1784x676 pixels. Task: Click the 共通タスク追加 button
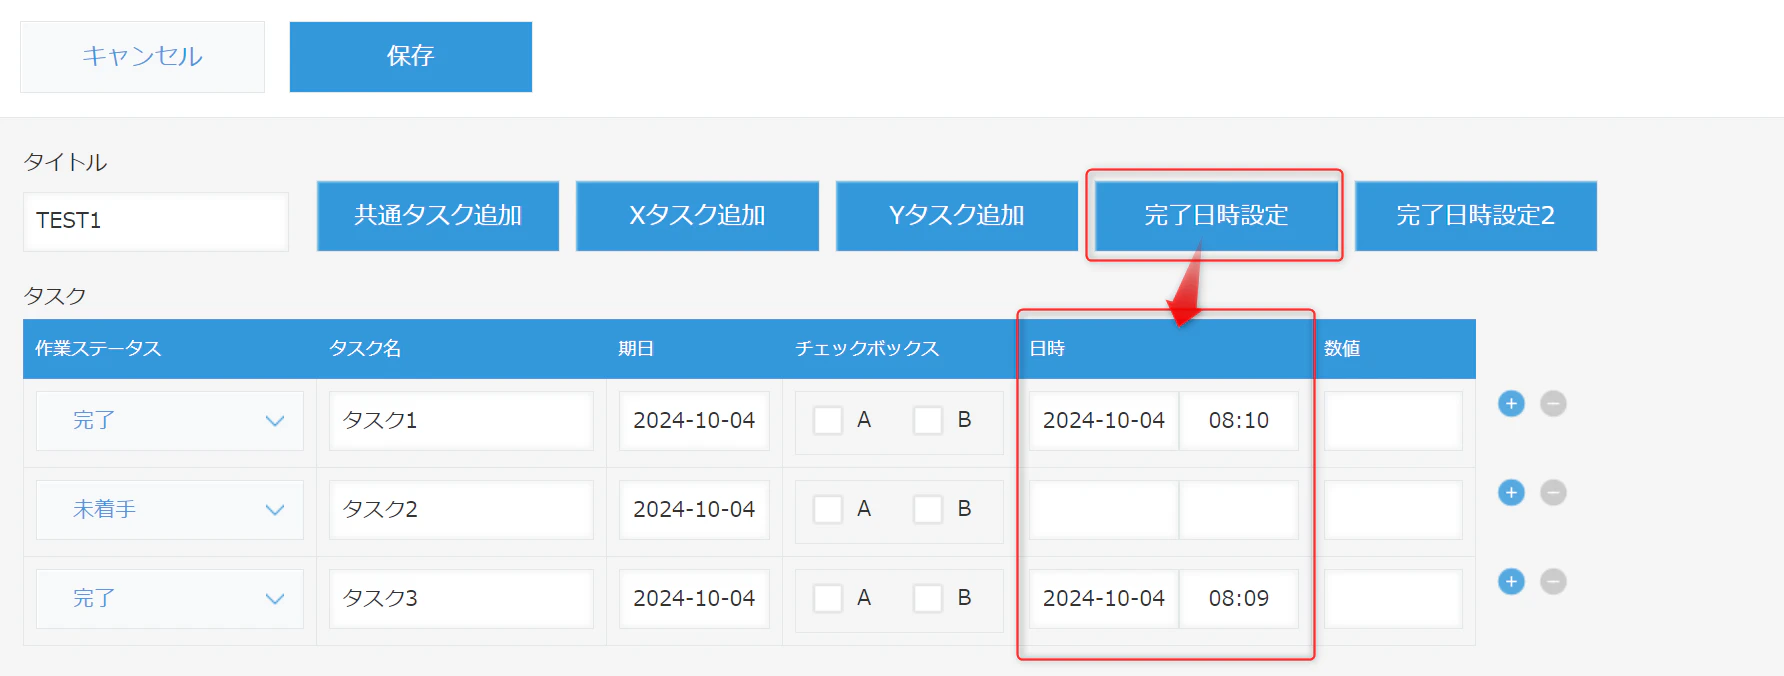(438, 216)
